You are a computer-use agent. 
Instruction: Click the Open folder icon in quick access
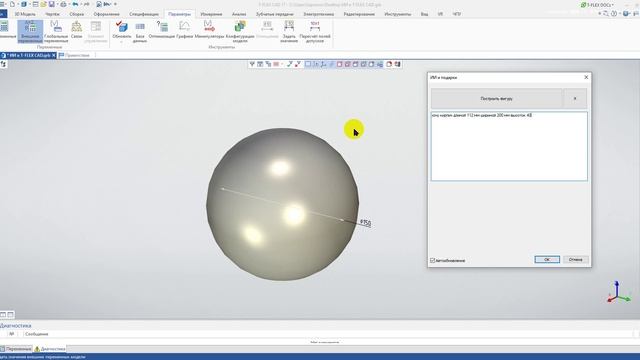tap(43, 4)
